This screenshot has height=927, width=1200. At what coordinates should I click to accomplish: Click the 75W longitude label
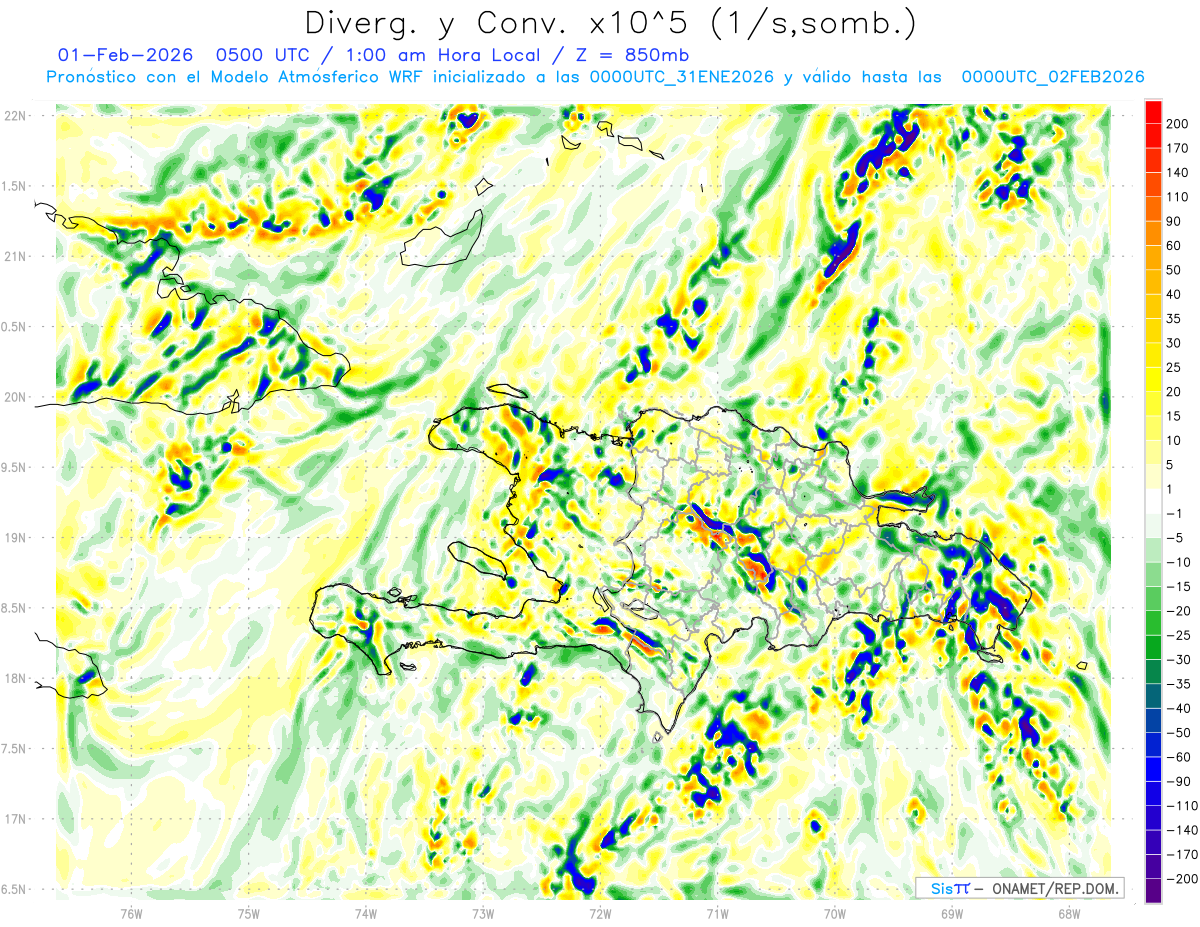click(248, 913)
